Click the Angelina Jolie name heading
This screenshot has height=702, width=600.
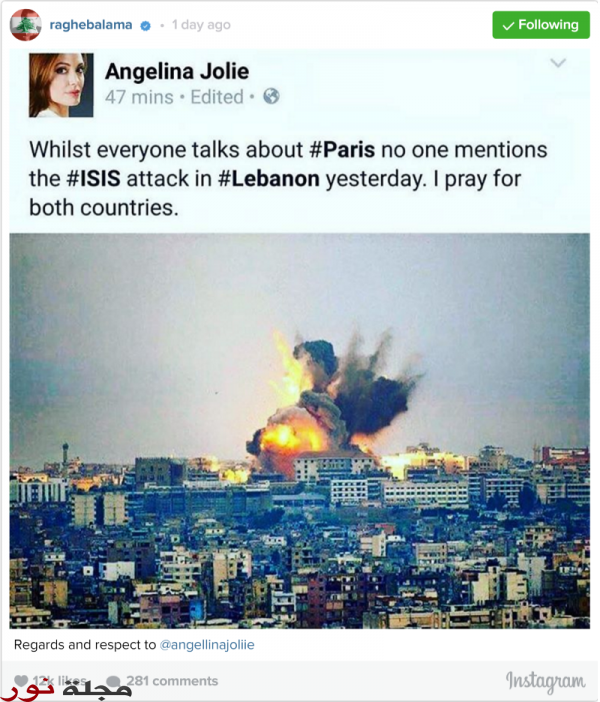[177, 71]
